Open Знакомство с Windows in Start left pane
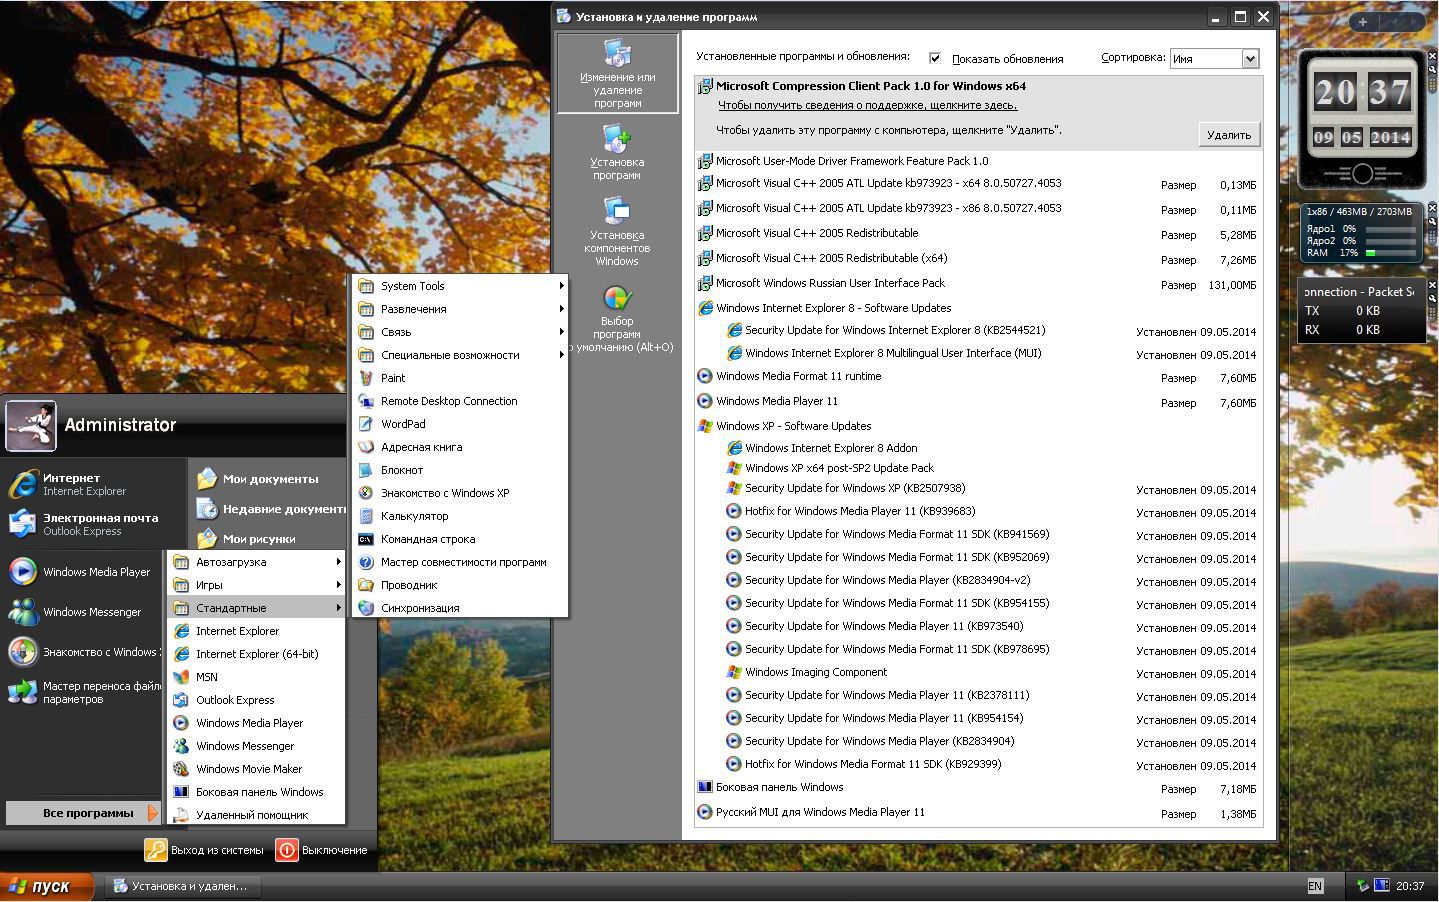 pyautogui.click(x=85, y=652)
